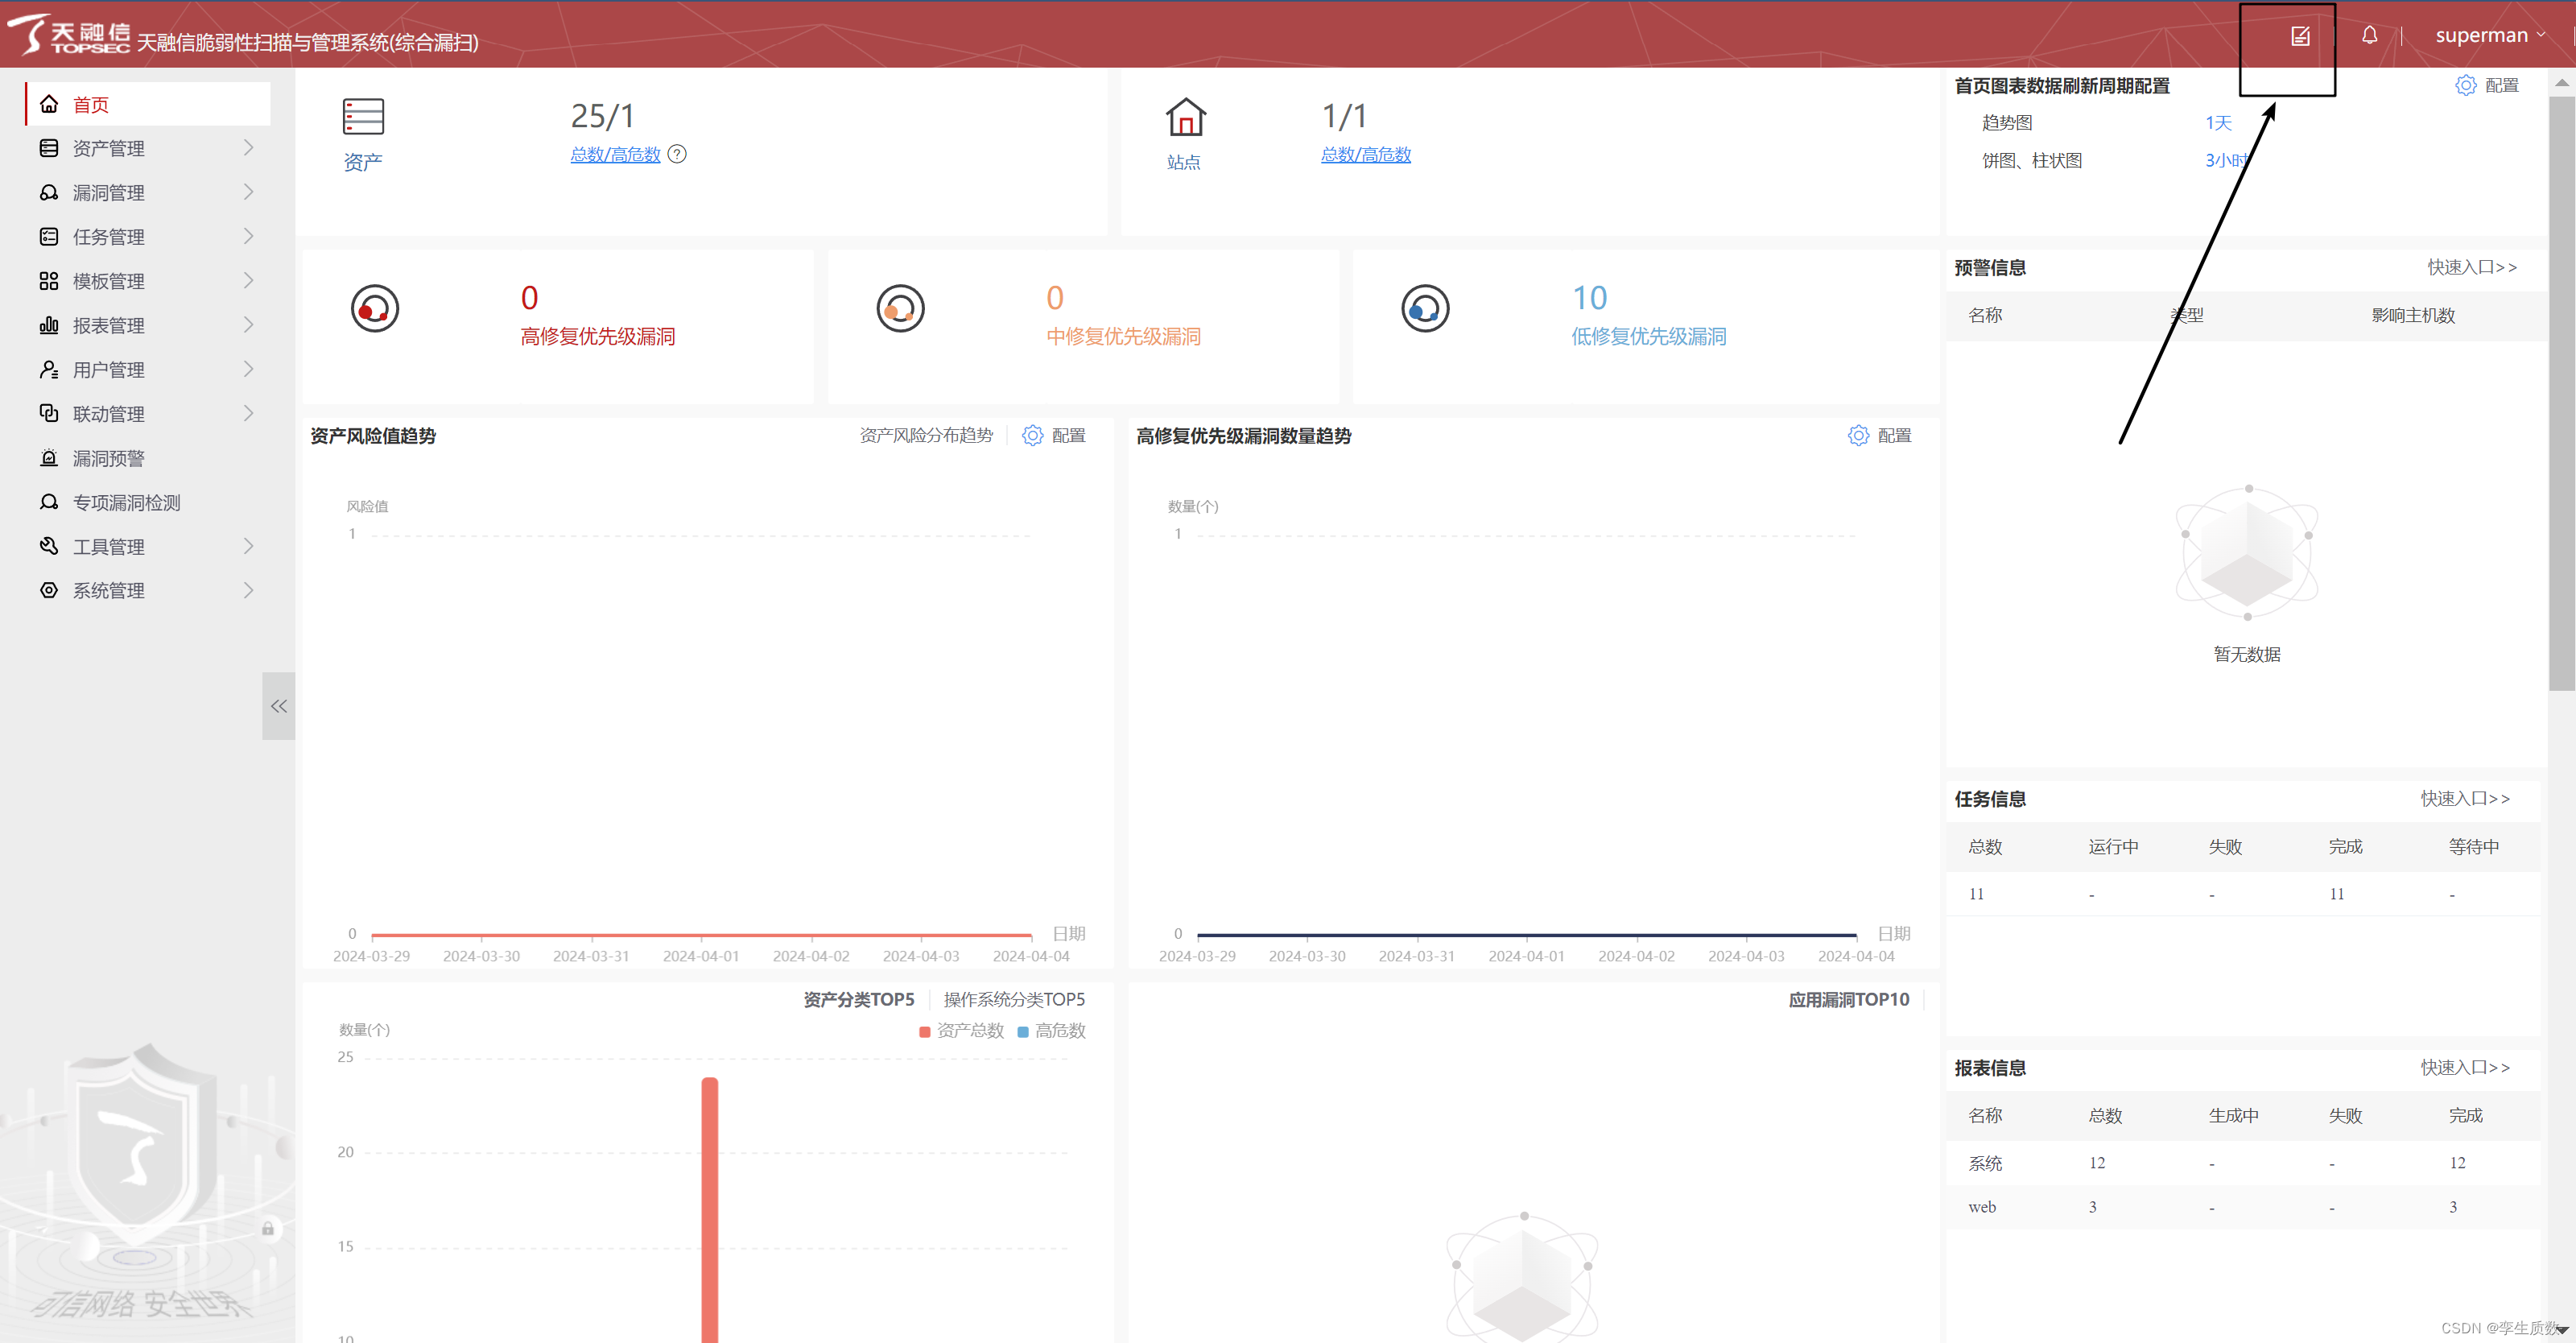Screen dimensions: 2576x1343
Task: Click the 资产 server icon
Action: coord(363,117)
